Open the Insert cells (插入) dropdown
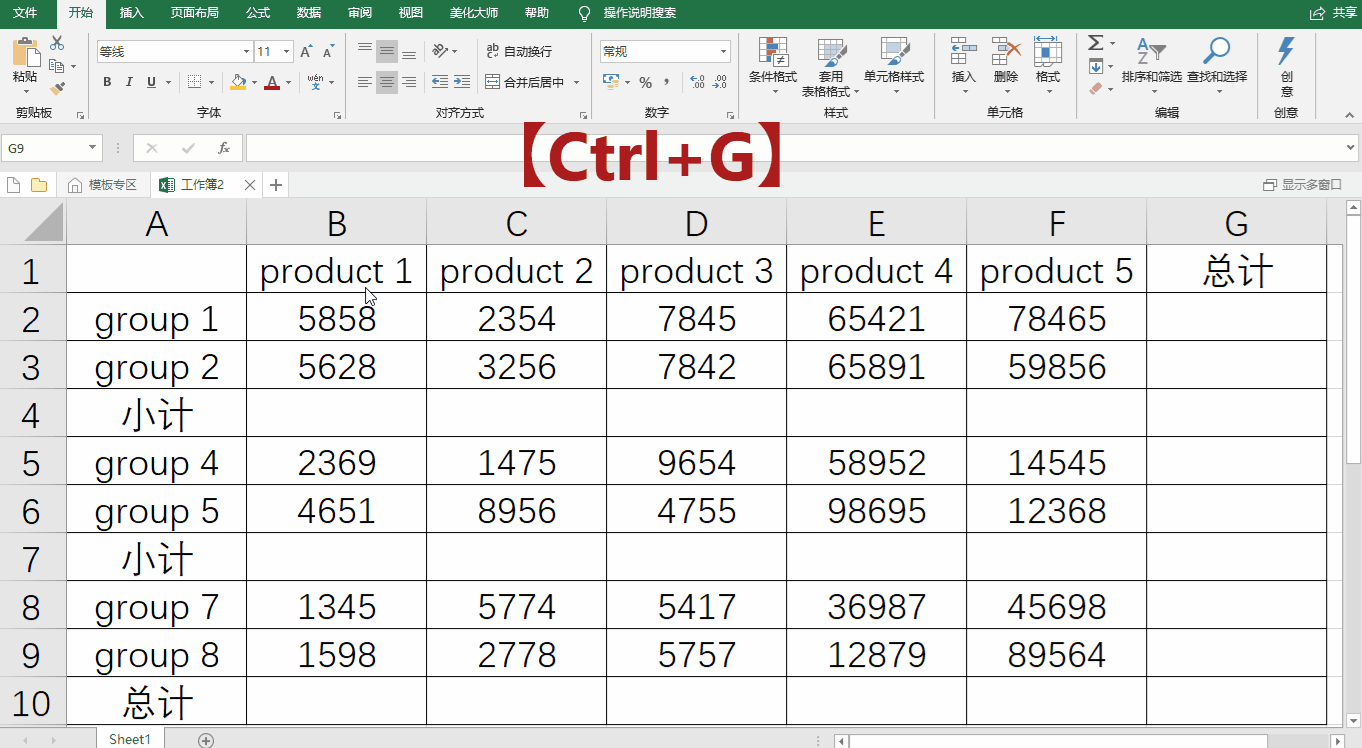Image resolution: width=1362 pixels, height=748 pixels. click(964, 66)
